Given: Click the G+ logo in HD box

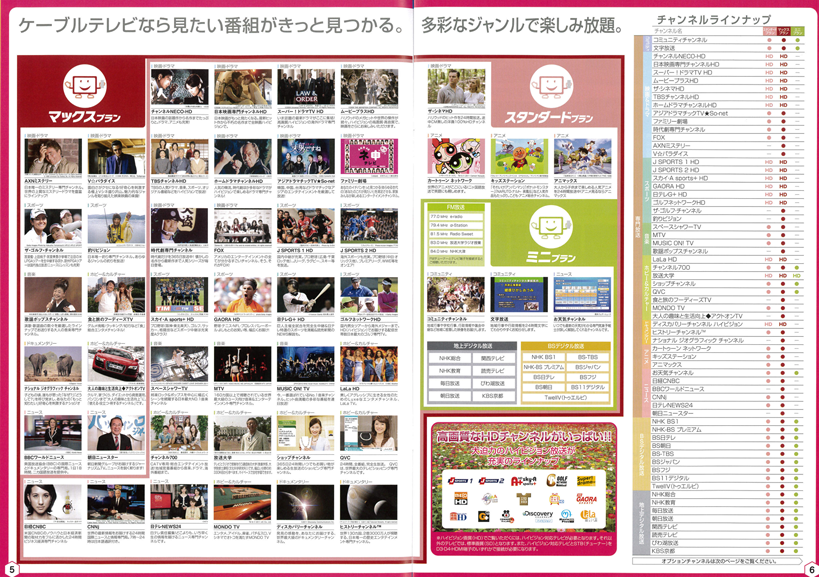Looking at the screenshot, I should pyautogui.click(x=484, y=517).
